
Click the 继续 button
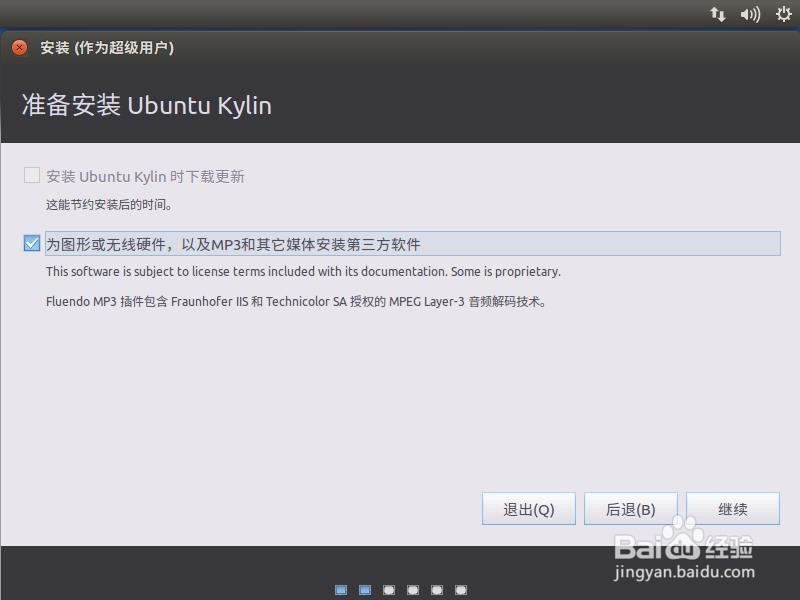tap(733, 509)
